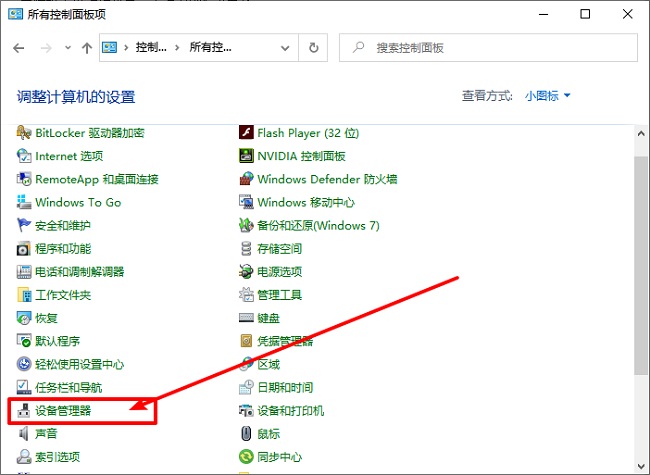Click the Windows To Go text link
The image size is (650, 475).
pyautogui.click(x=78, y=202)
